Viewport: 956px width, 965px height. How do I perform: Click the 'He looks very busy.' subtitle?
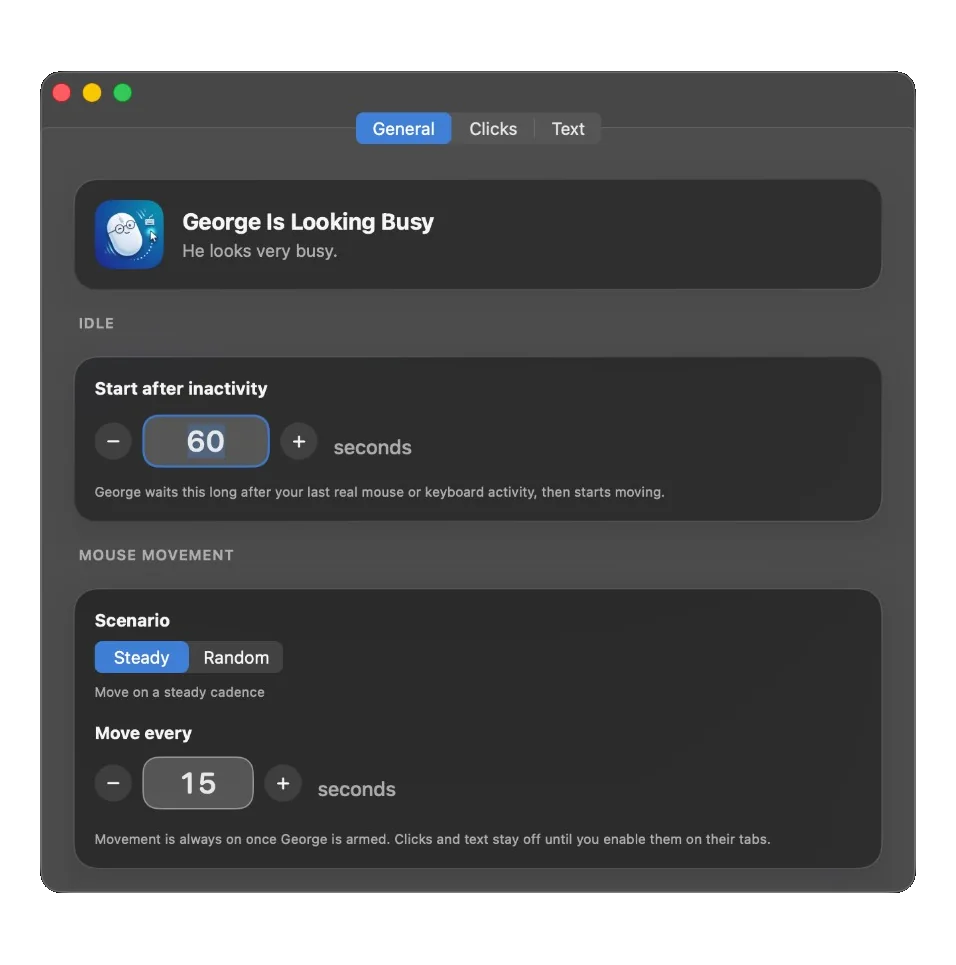[260, 251]
